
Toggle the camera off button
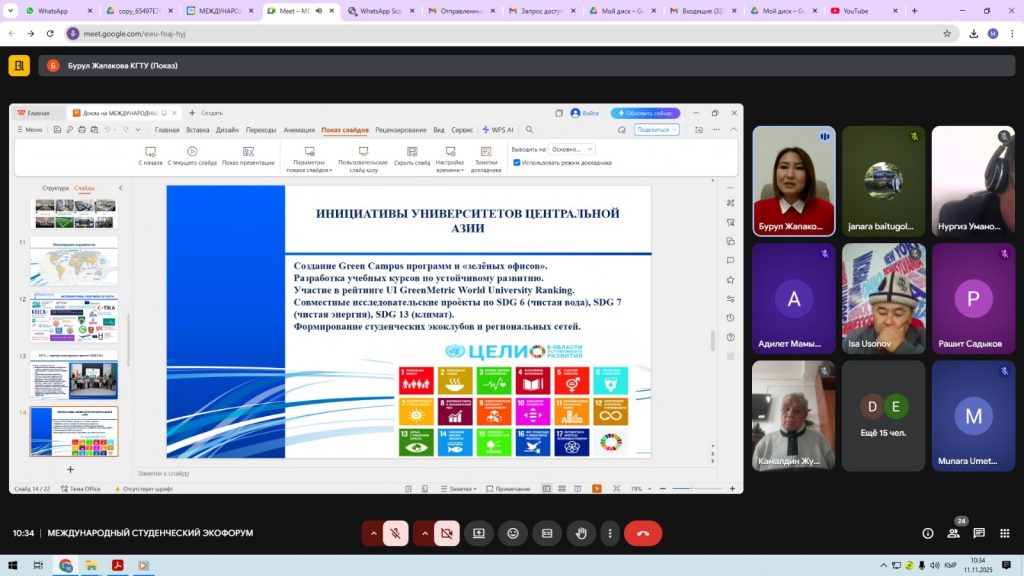pos(446,533)
